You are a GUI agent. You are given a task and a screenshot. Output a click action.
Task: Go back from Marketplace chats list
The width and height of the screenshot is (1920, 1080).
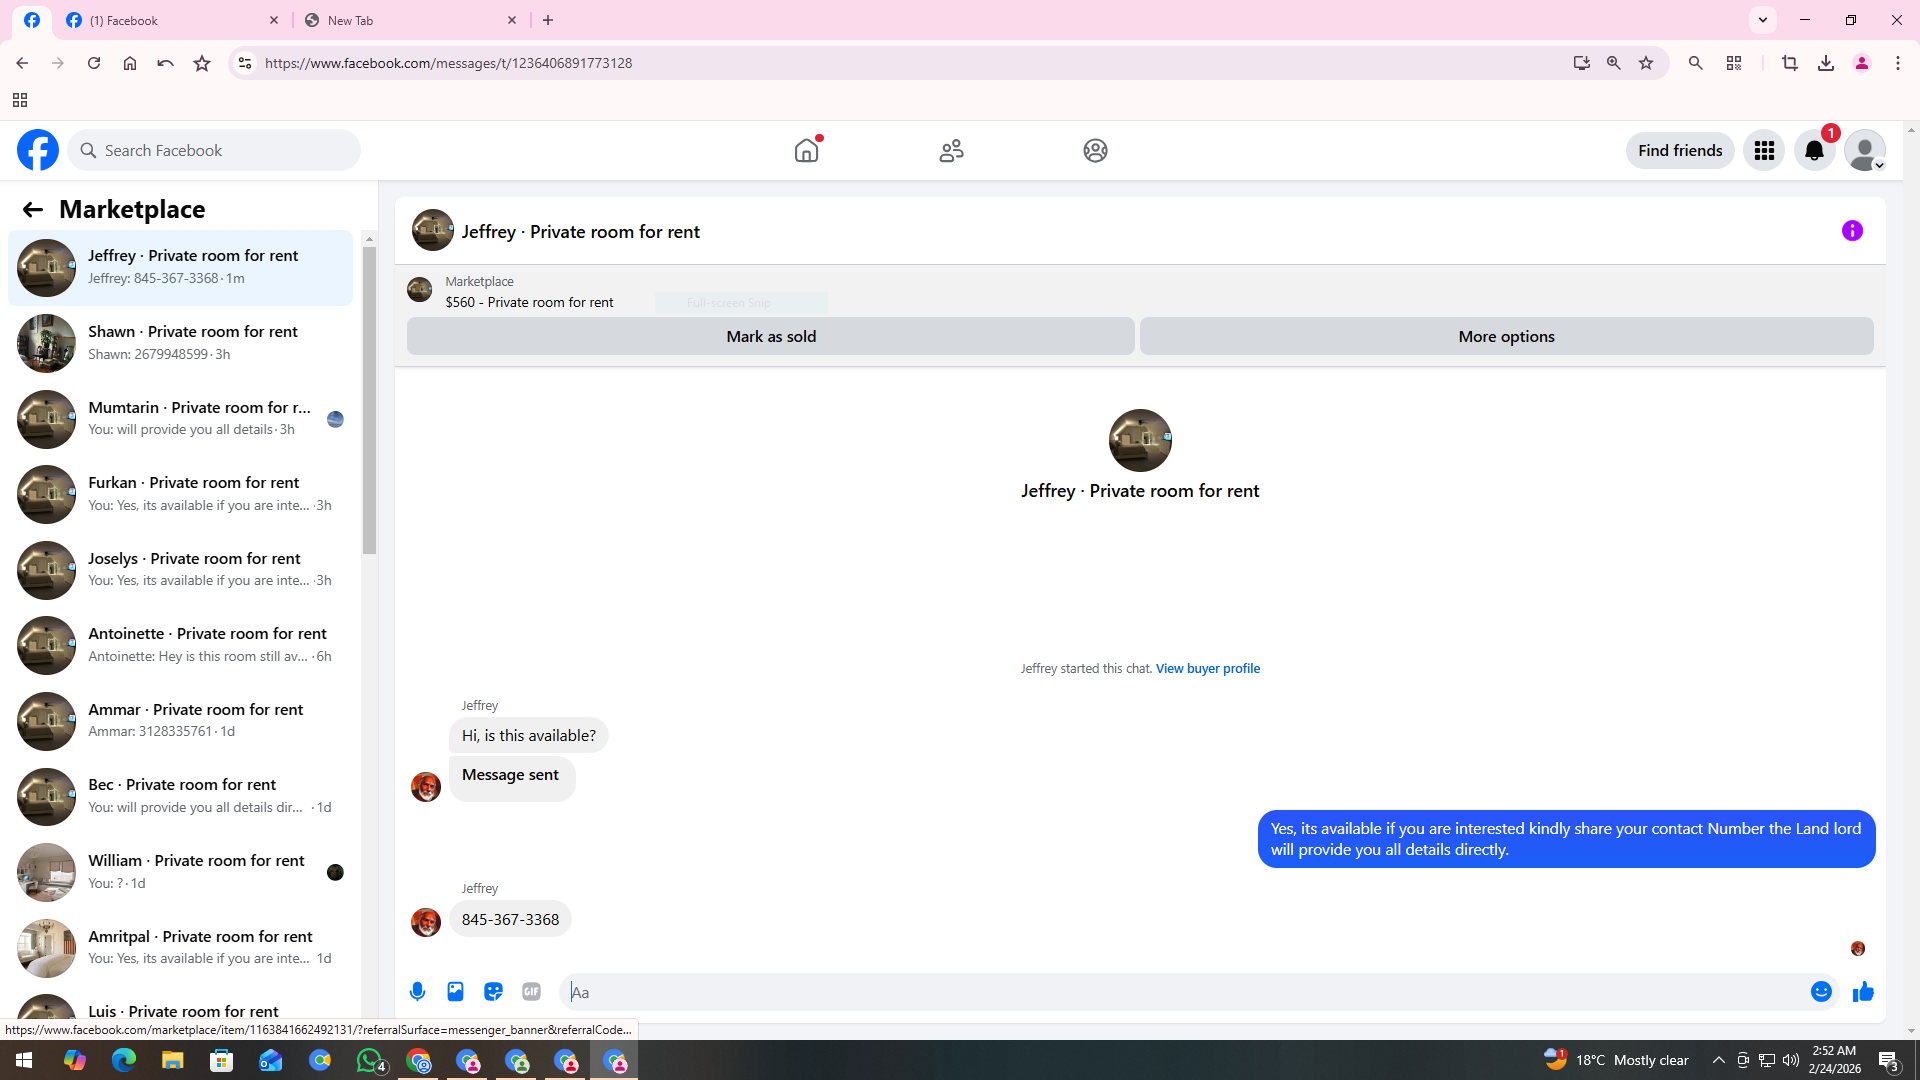[x=32, y=209]
